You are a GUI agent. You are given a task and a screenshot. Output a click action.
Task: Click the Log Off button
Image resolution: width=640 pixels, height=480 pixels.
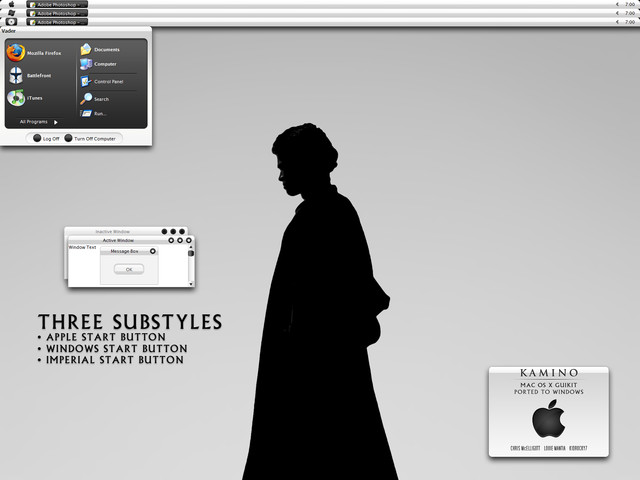tap(46, 138)
